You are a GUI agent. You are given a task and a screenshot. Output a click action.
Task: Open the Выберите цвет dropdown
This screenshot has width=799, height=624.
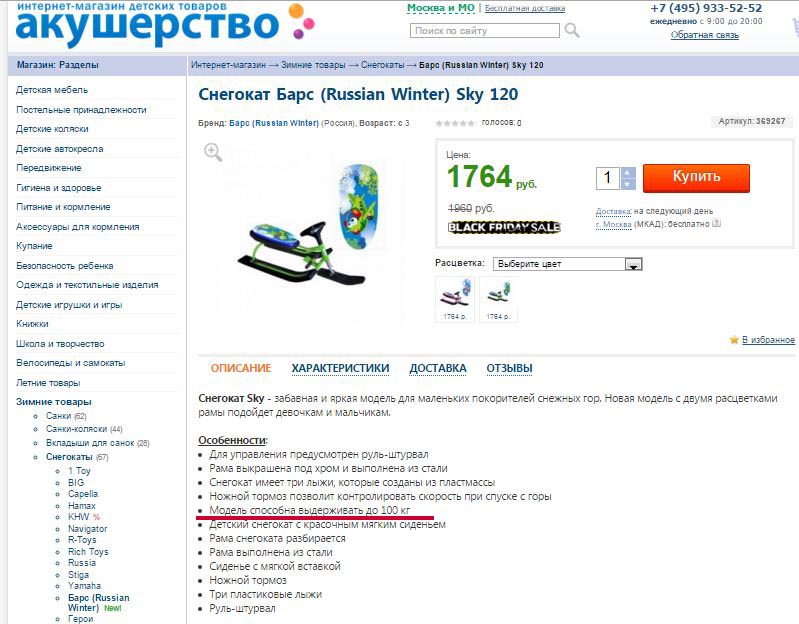tap(567, 264)
